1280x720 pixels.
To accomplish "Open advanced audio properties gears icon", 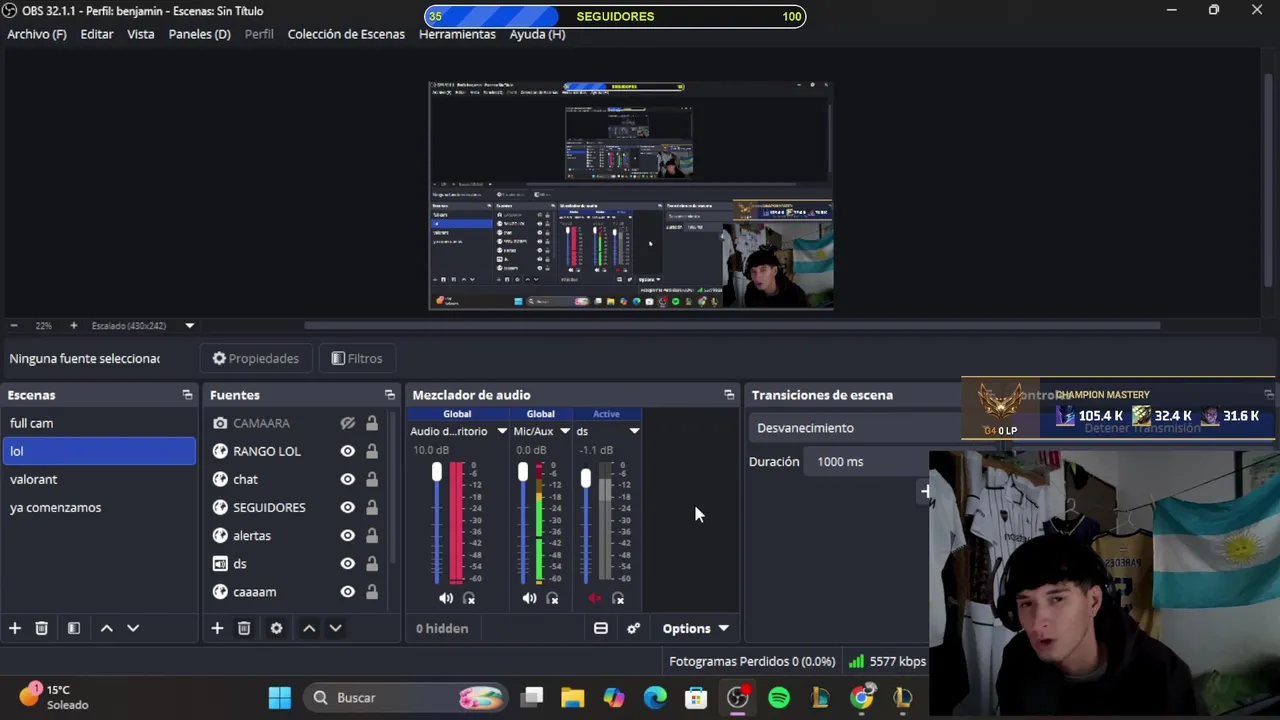I will 633,628.
